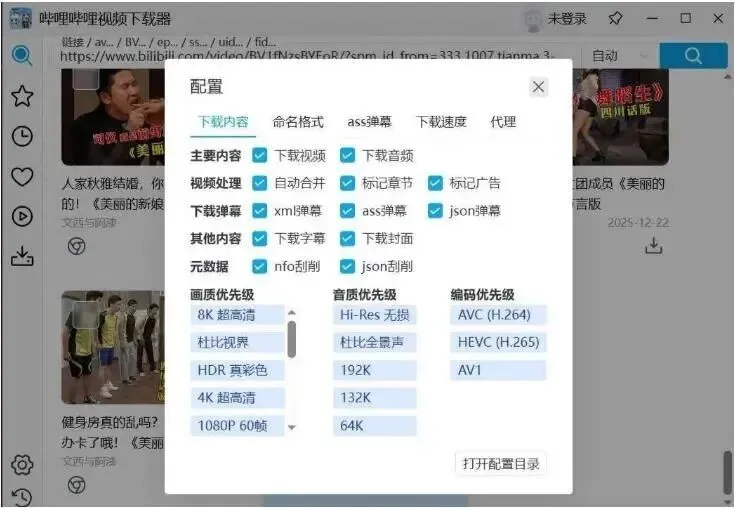Screen dimensions: 735x508
Task: Select AVC (H.264) codec item
Action: click(498, 314)
